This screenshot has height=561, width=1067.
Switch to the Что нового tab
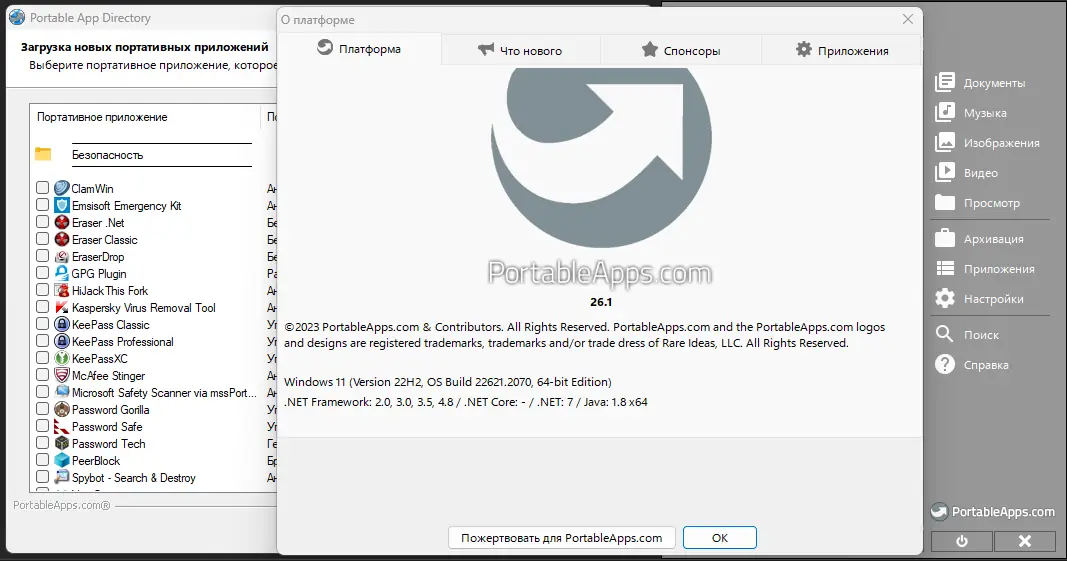[x=521, y=50]
